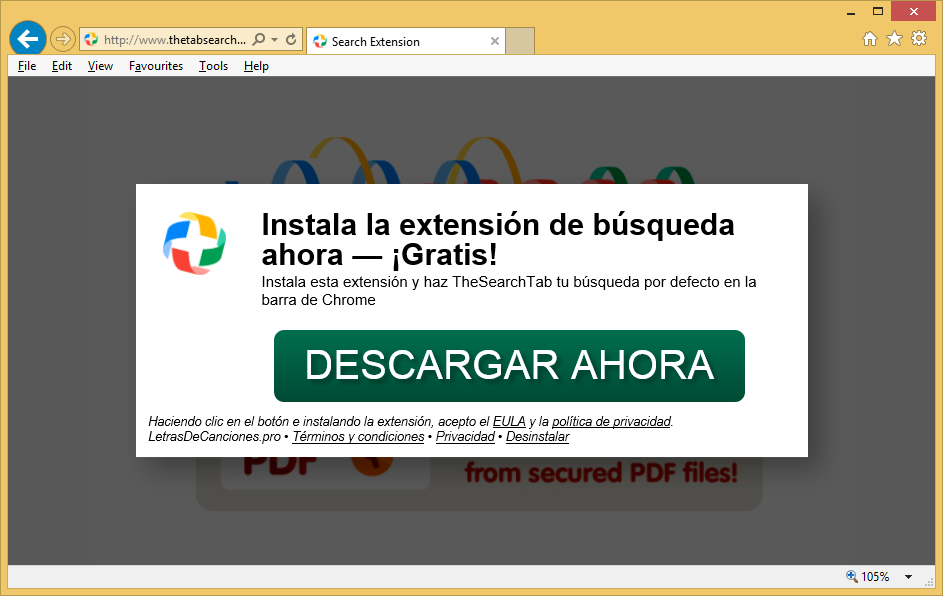Open the Tools menu

pyautogui.click(x=213, y=66)
